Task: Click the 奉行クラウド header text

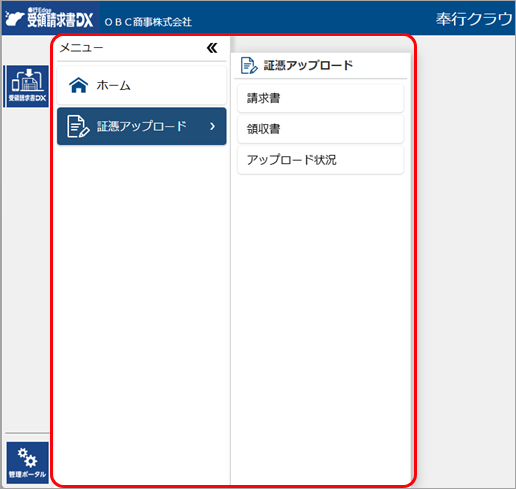Action: 475,19
